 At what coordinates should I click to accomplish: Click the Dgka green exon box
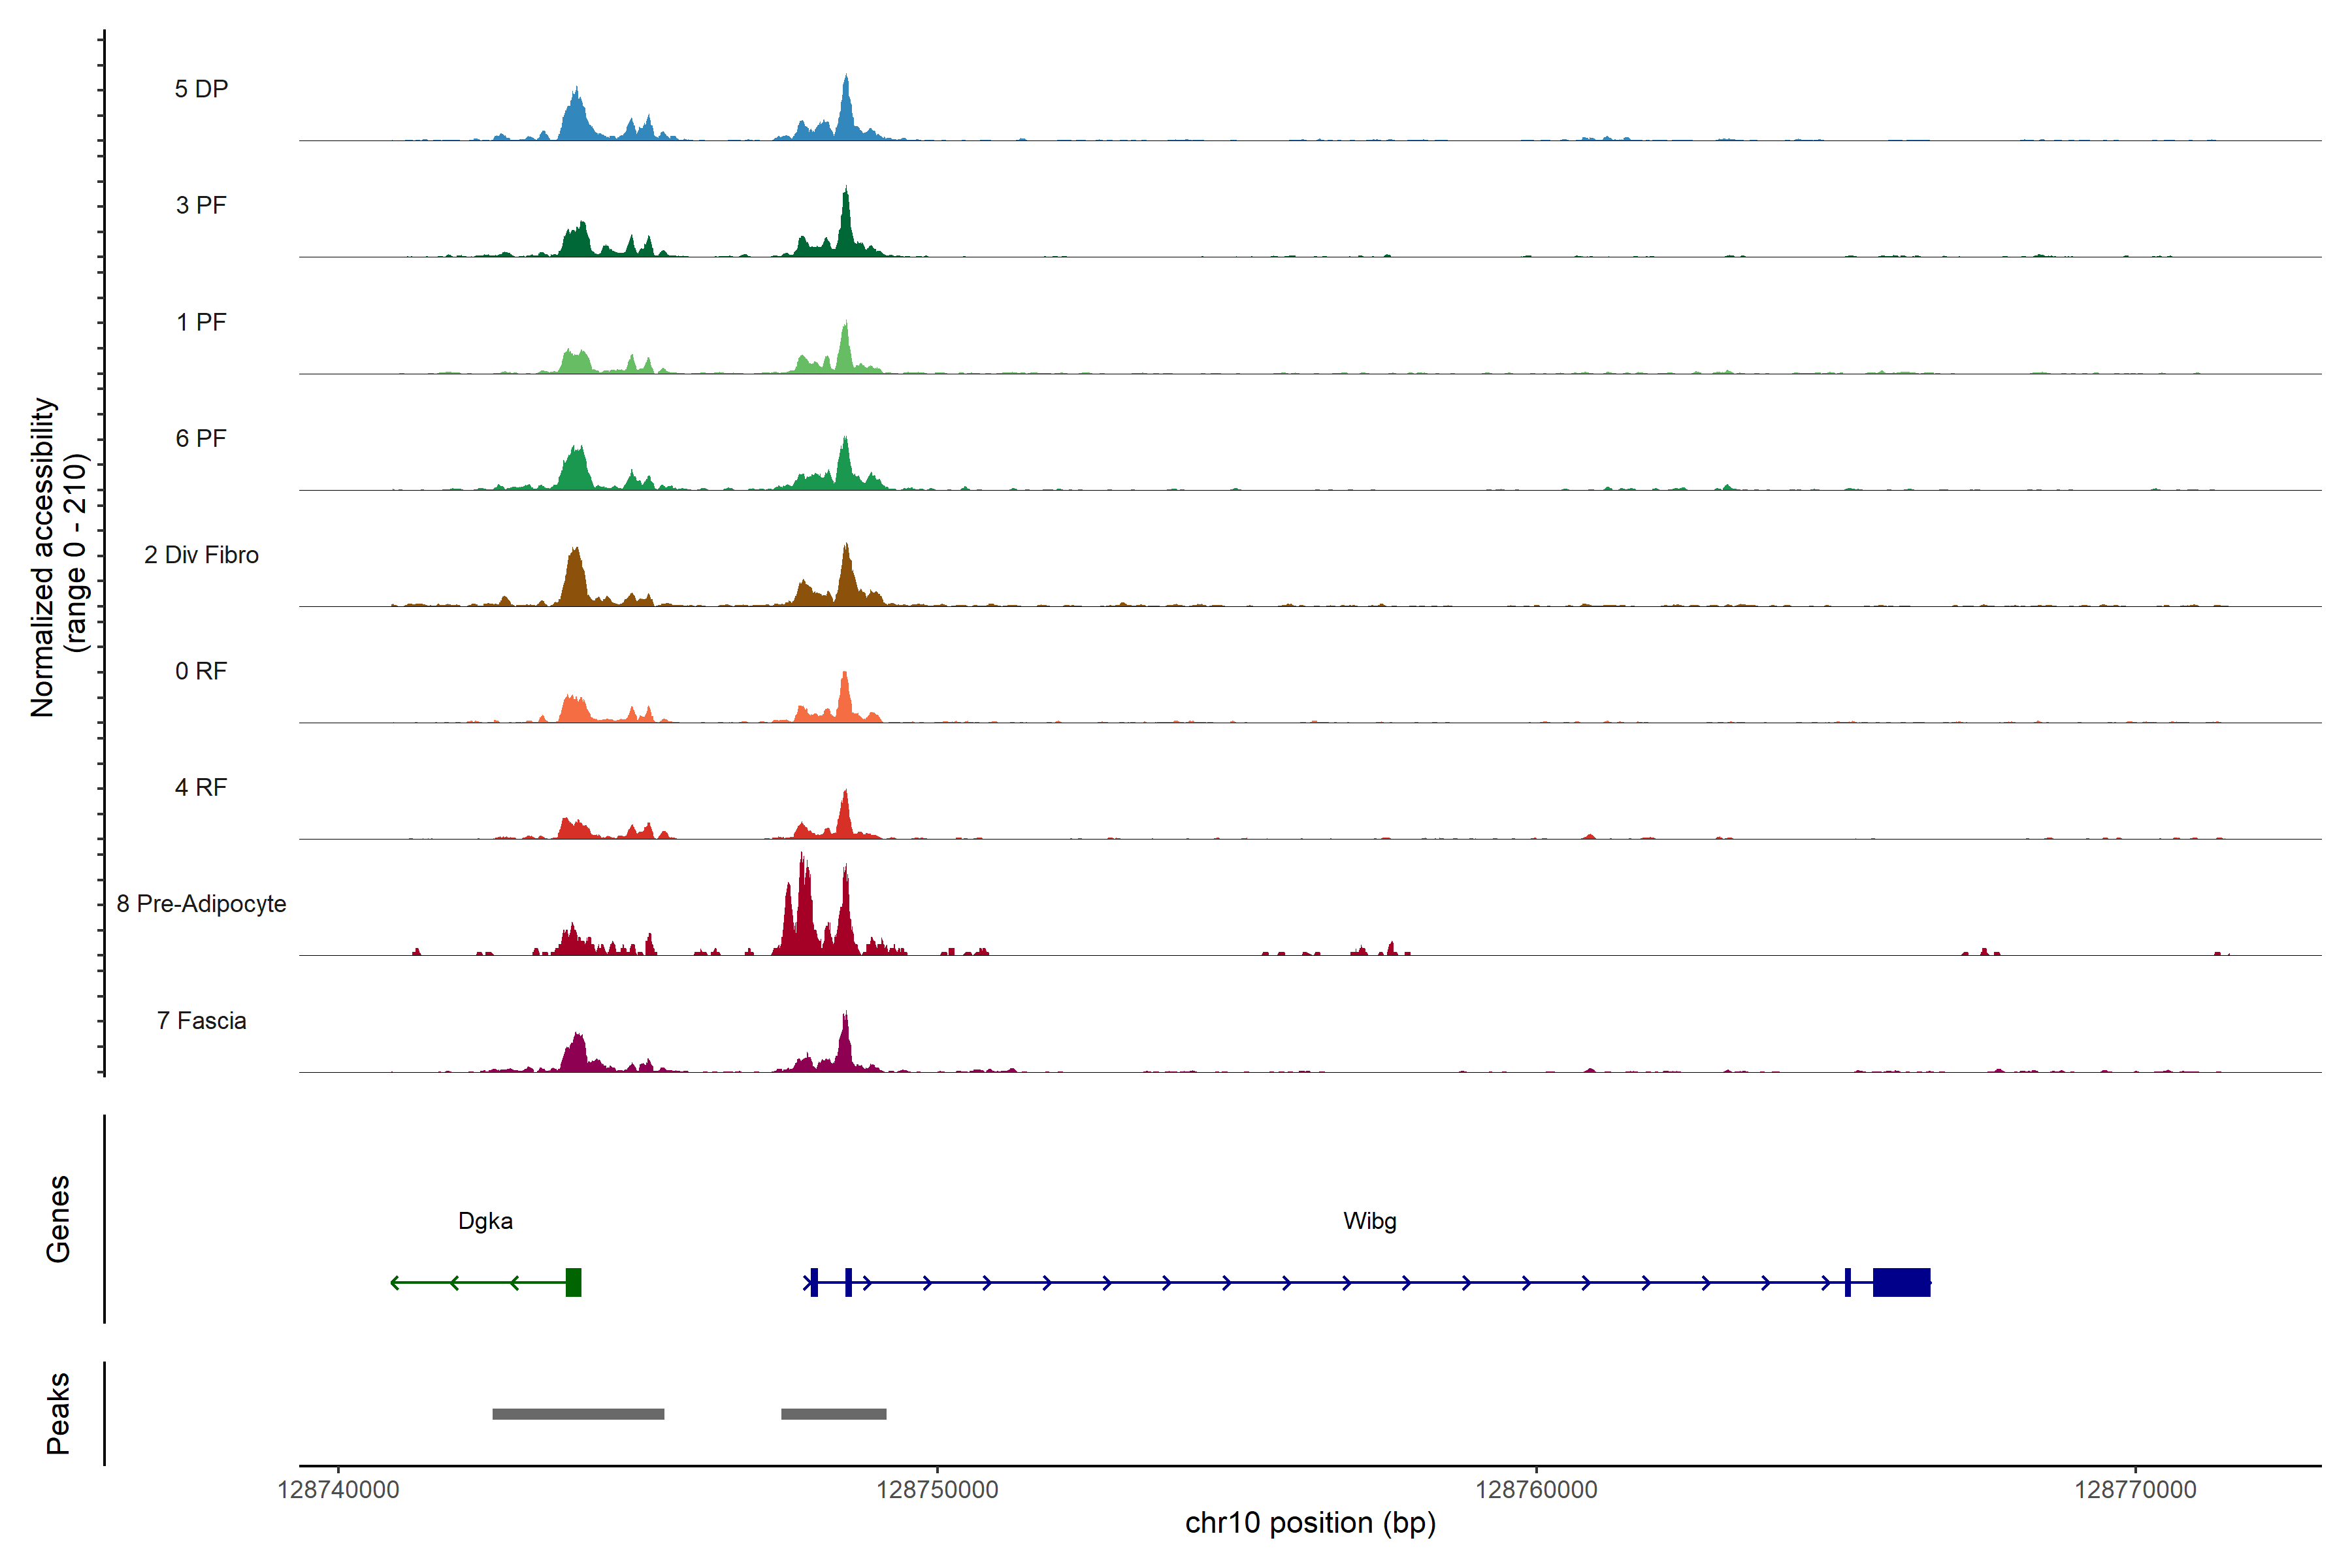coord(573,1282)
